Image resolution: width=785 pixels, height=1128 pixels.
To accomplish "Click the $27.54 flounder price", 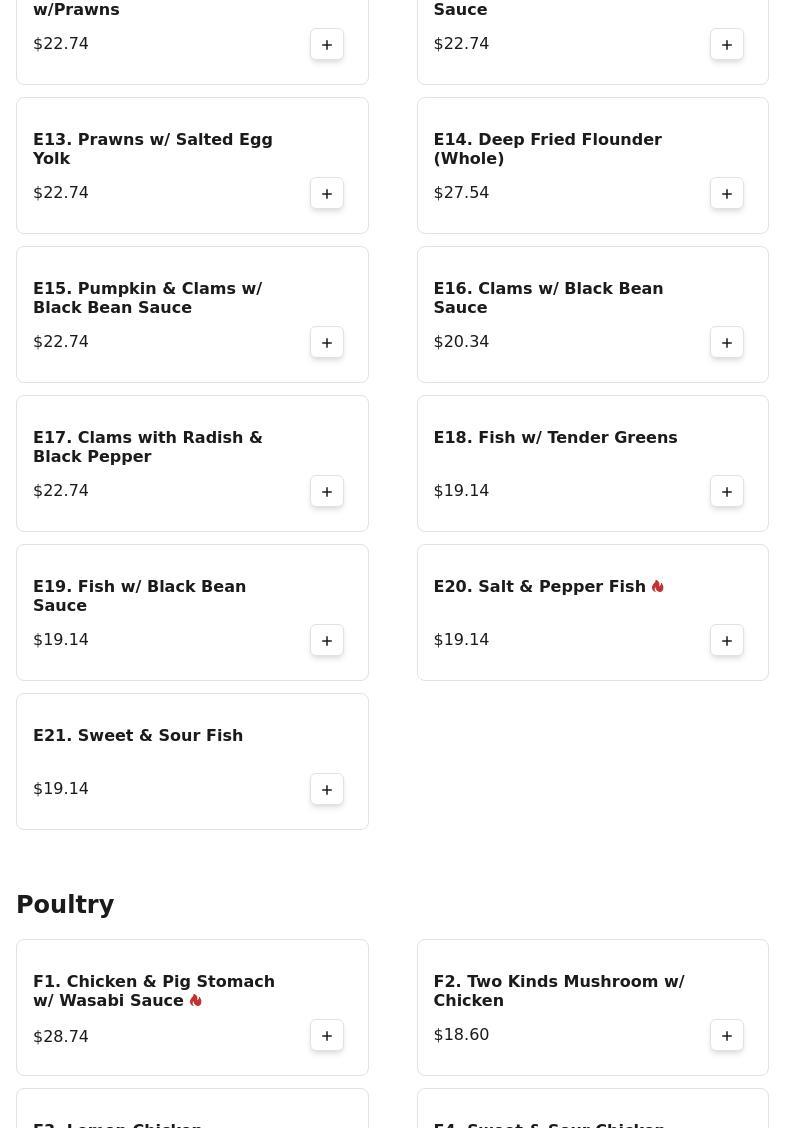I will (461, 193).
